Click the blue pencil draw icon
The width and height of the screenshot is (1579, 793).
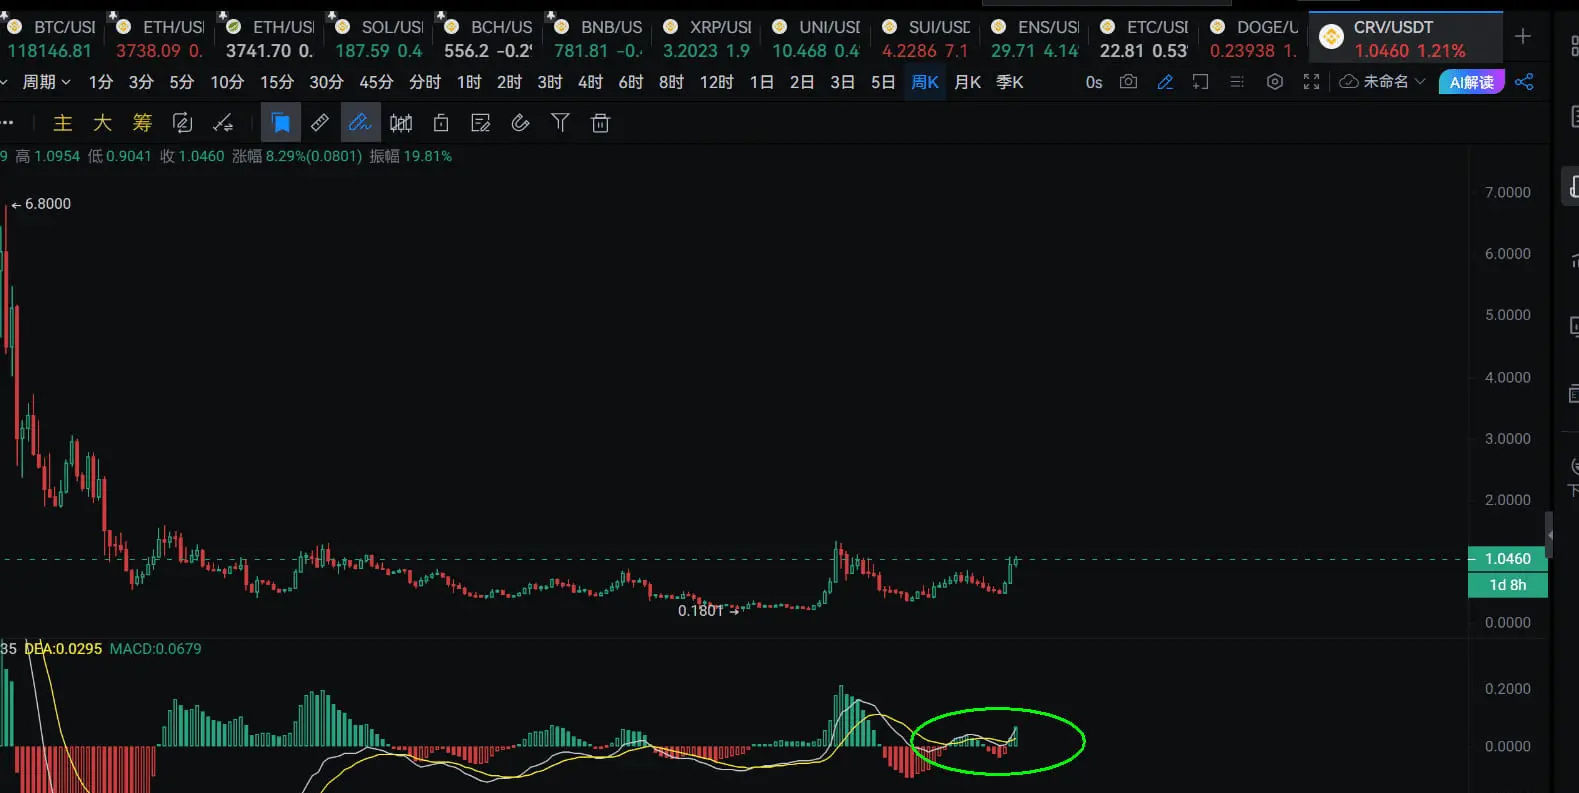pos(1165,82)
